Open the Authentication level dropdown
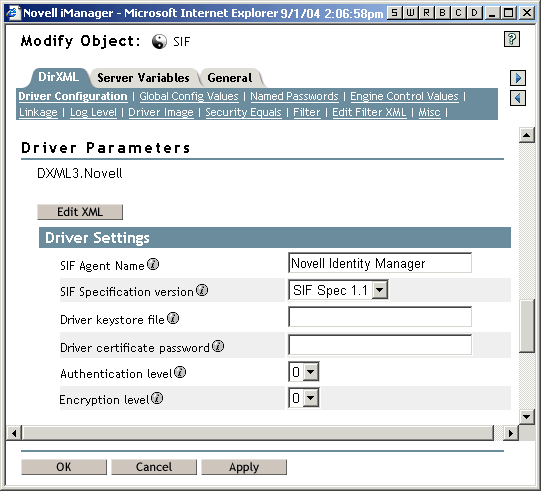The height and width of the screenshot is (491, 541). tap(311, 372)
